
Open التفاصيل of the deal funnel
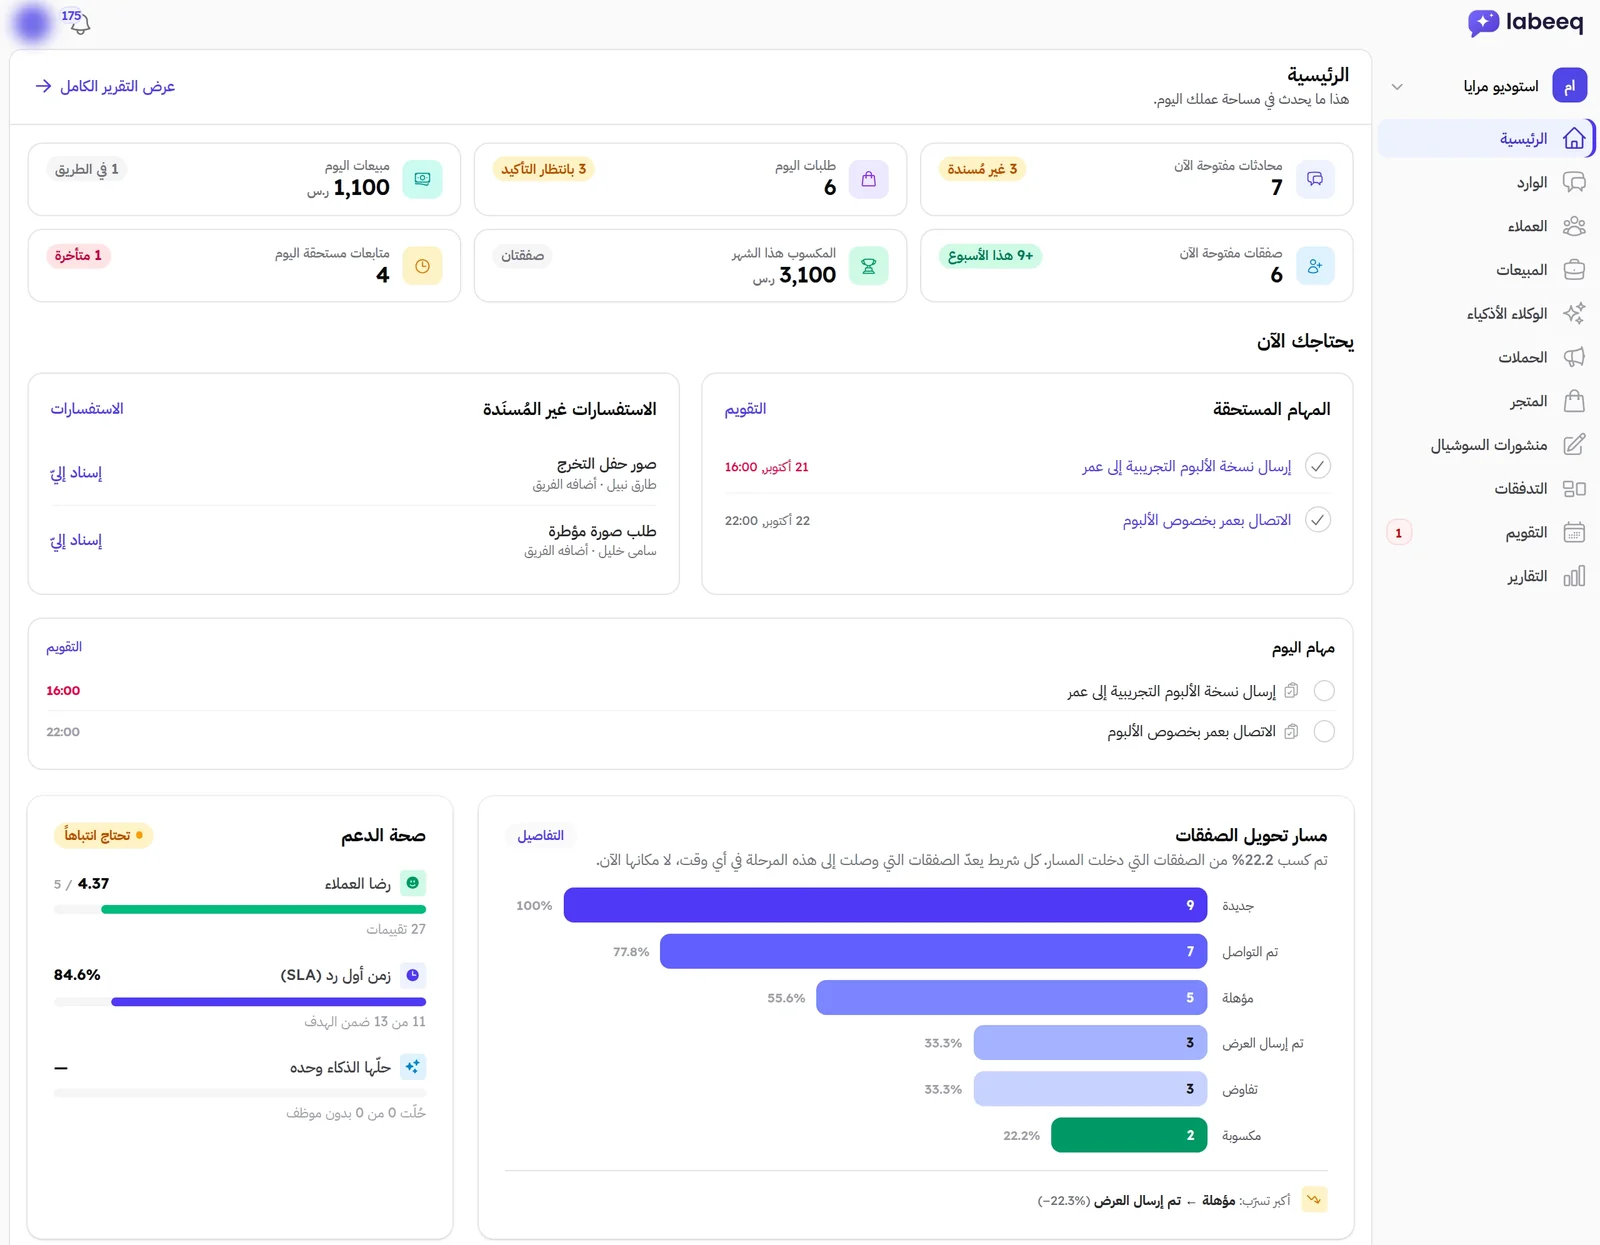tap(540, 836)
